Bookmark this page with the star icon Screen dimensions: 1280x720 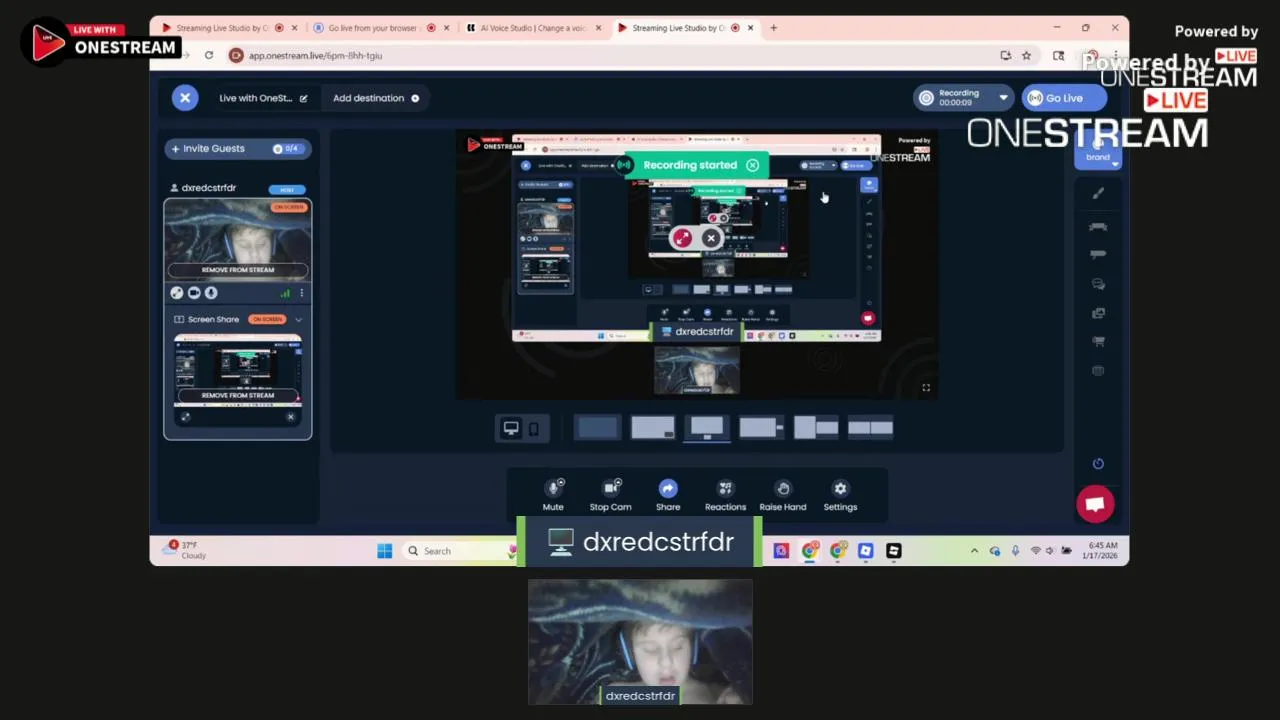(x=1026, y=56)
